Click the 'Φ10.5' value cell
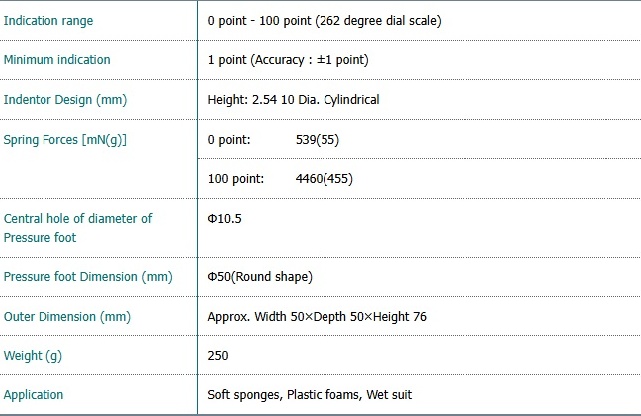The image size is (641, 416). (225, 219)
